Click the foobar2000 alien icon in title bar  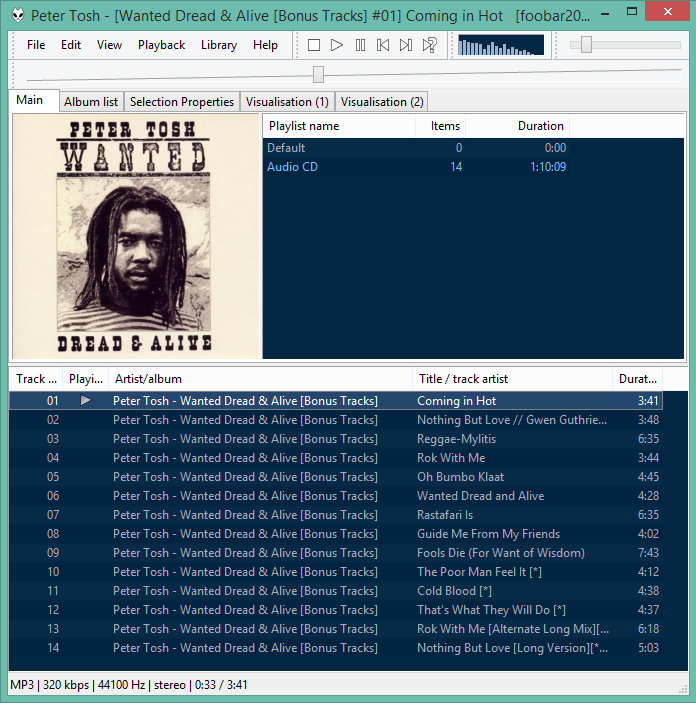18,16
